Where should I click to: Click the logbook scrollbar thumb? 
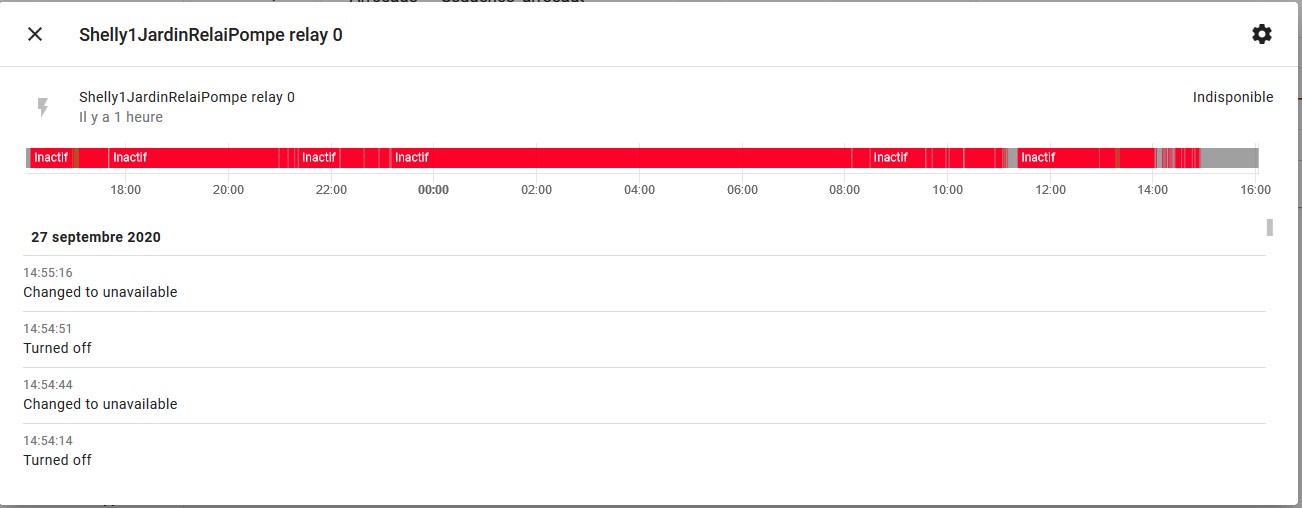[1270, 227]
